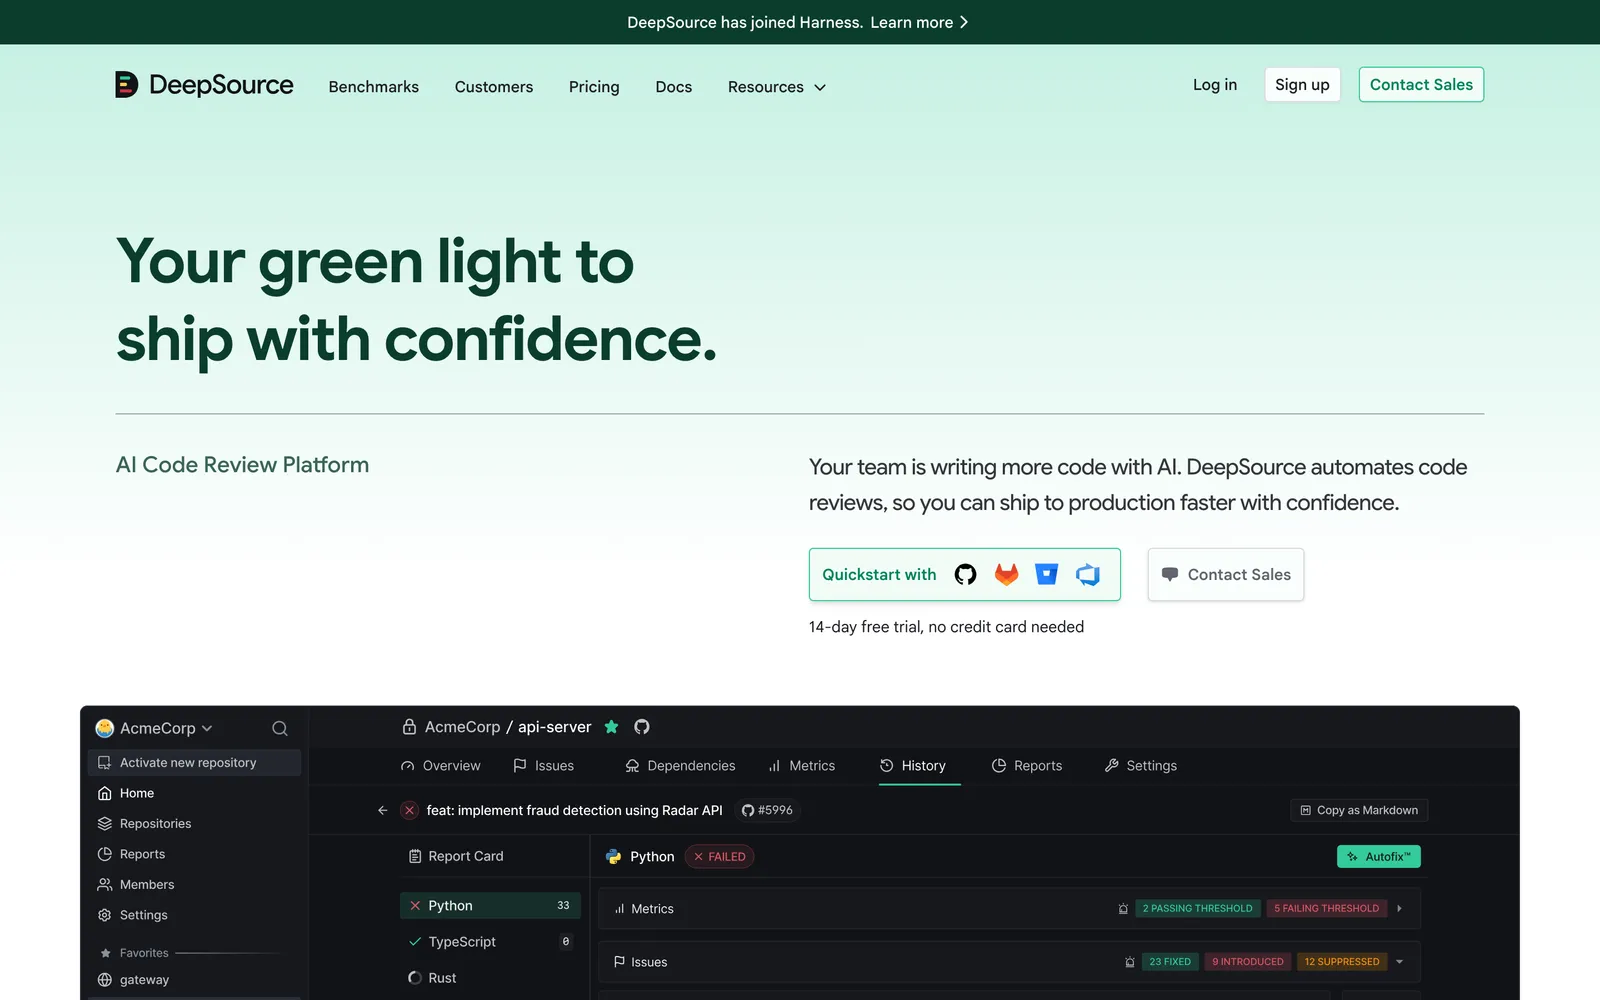Image resolution: width=1600 pixels, height=1000 pixels.
Task: Click the Python logo in analyzer header
Action: point(614,857)
